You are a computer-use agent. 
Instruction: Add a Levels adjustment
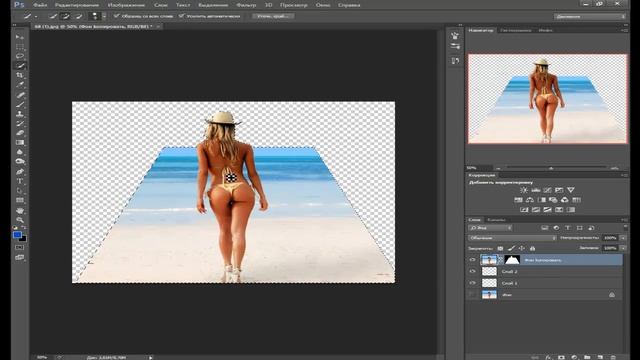click(x=536, y=190)
